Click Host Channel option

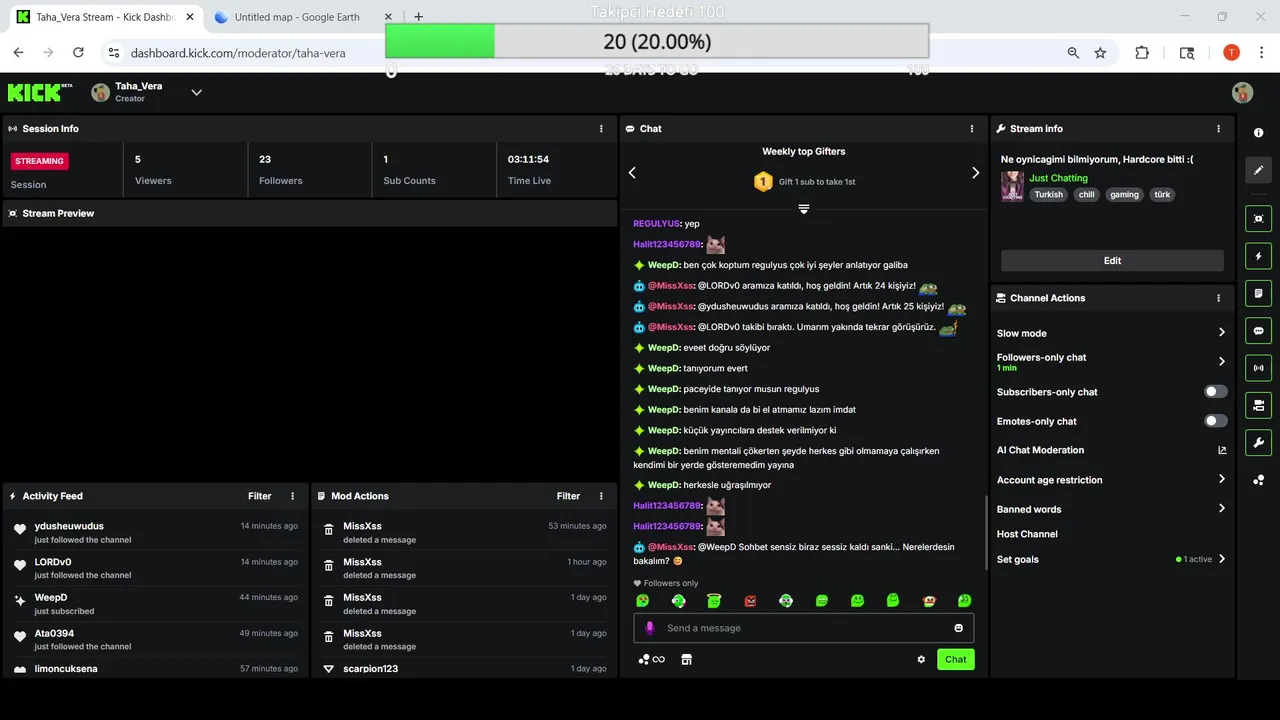coord(1027,534)
